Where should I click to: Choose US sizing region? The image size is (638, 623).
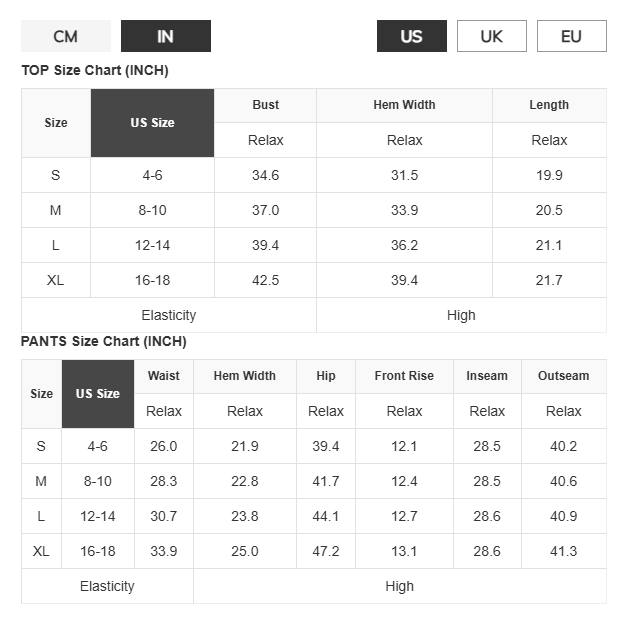point(411,36)
